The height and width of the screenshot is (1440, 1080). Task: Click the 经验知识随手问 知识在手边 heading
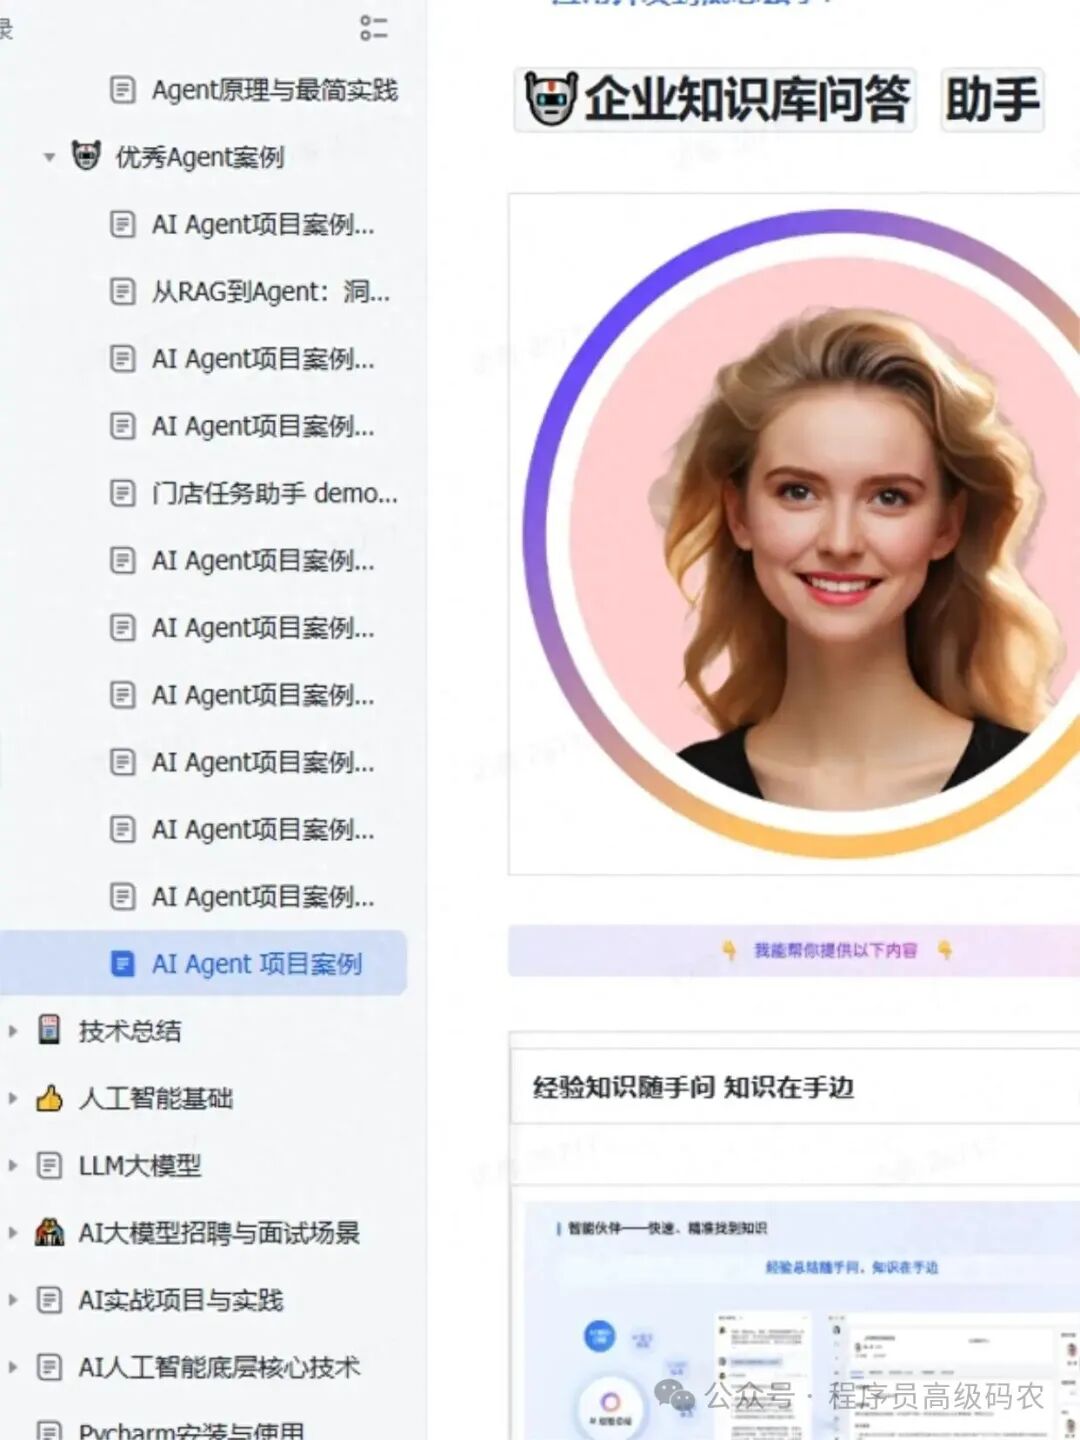pyautogui.click(x=693, y=1087)
